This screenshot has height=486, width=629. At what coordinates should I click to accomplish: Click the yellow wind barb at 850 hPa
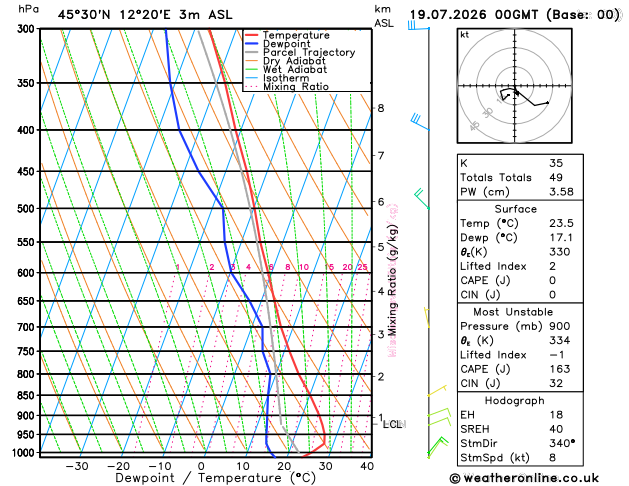tap(437, 391)
